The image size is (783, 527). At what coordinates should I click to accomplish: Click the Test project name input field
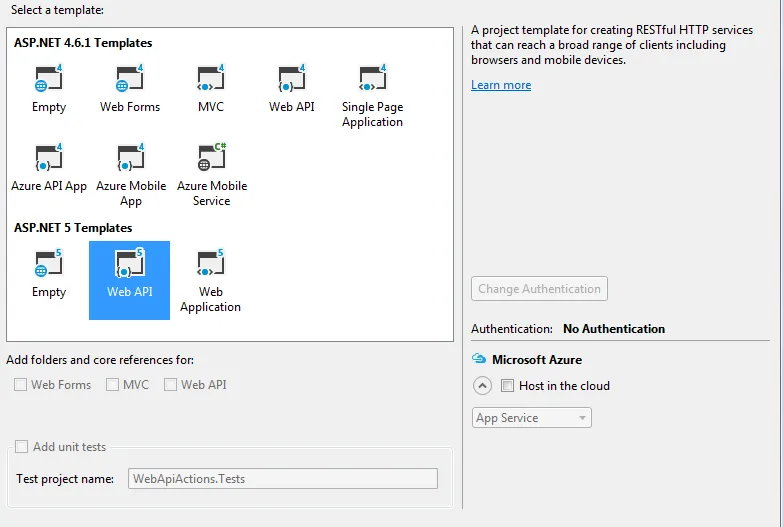pos(283,479)
